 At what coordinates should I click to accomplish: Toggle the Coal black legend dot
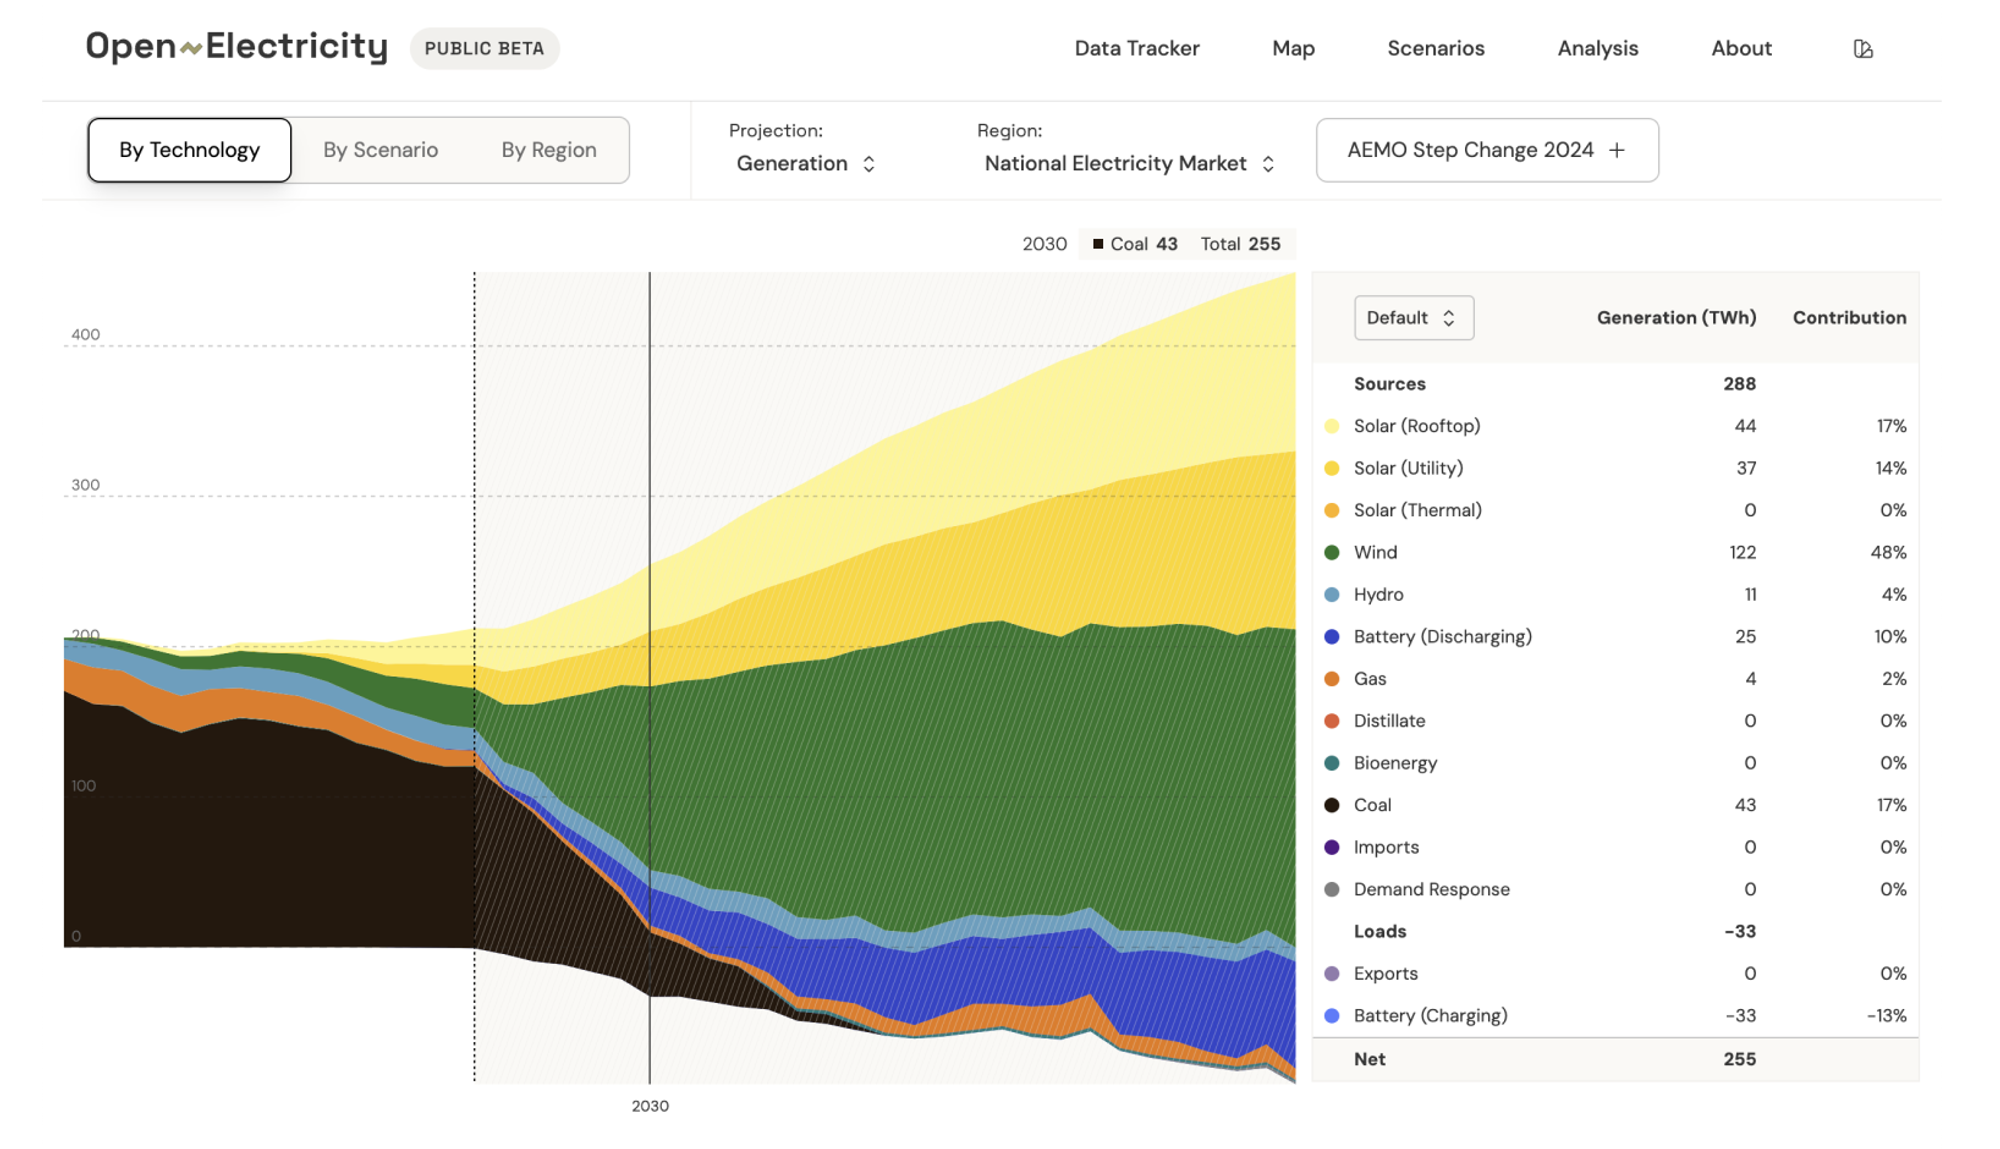coord(1332,805)
